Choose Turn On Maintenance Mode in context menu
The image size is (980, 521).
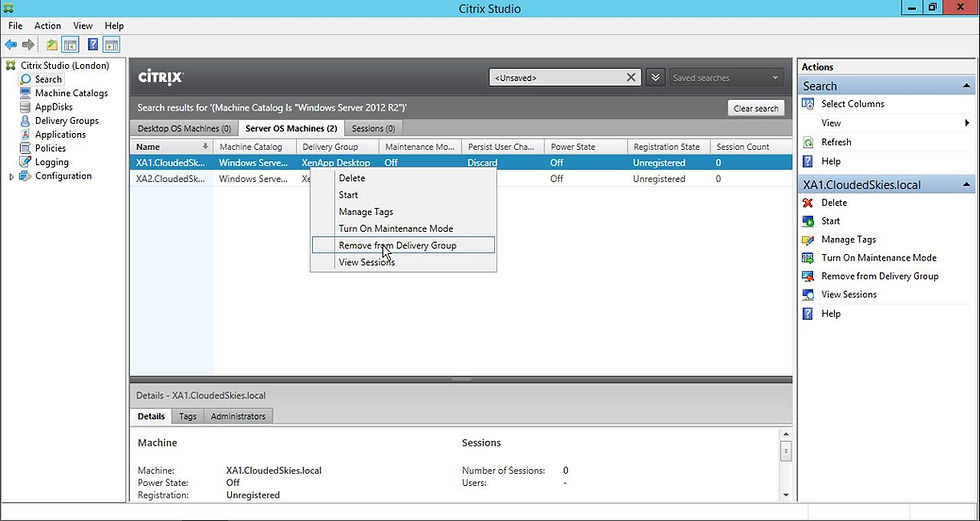tap(403, 229)
